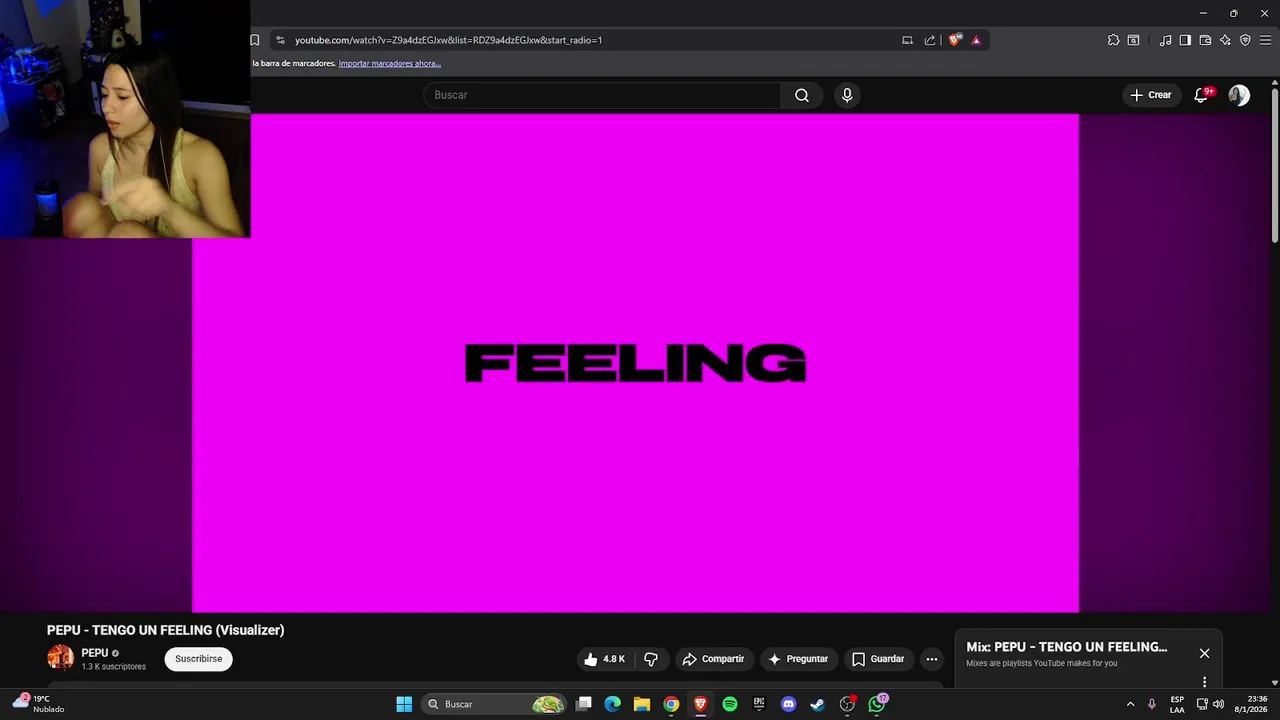This screenshot has height=720, width=1280.
Task: Open the volume speaker tray icon
Action: [x=1218, y=704]
